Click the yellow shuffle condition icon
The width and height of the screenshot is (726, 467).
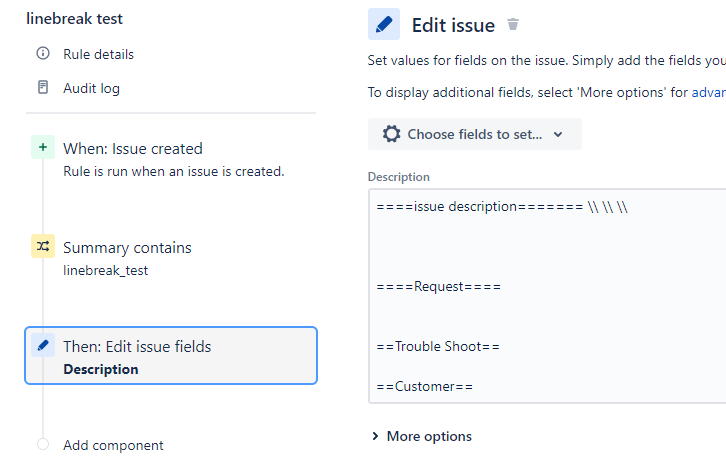coord(42,247)
